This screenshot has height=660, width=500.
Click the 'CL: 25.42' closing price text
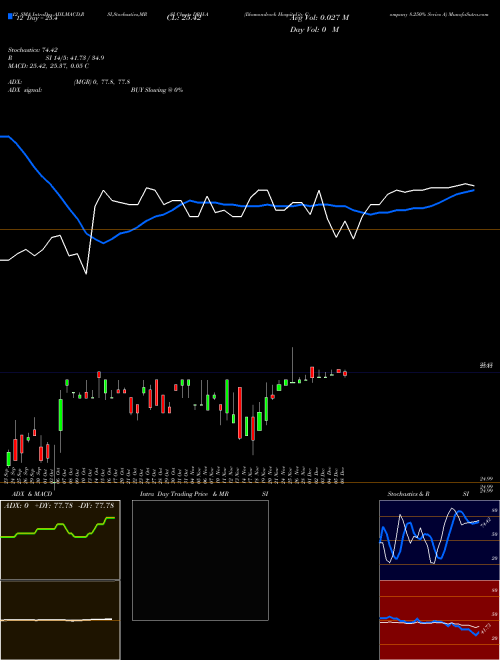point(184,18)
